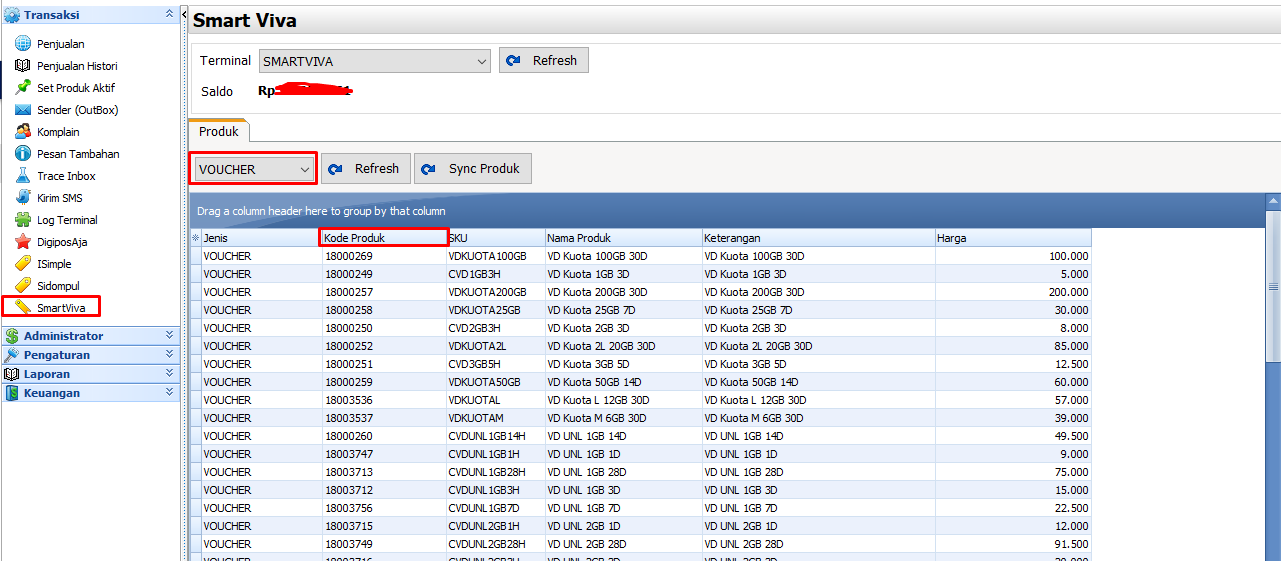Click the ISimple tag icon
This screenshot has height=561, width=1281.
[22, 264]
